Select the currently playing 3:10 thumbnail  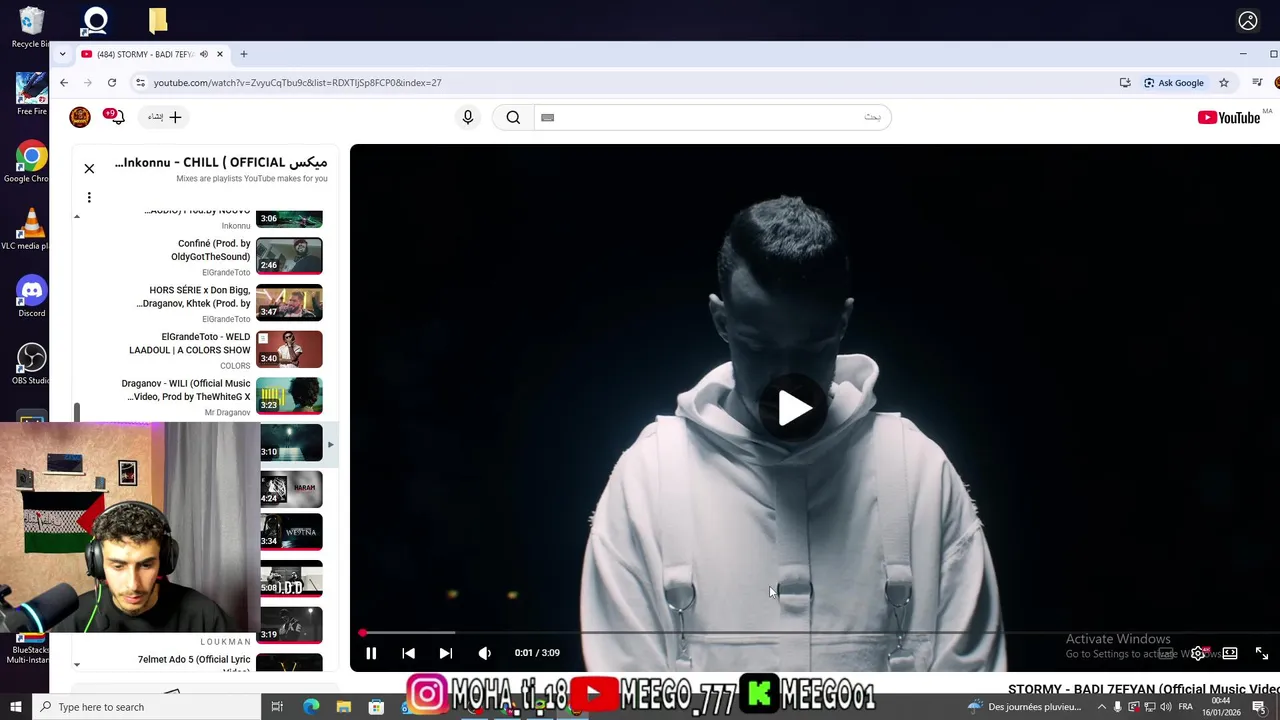(291, 443)
